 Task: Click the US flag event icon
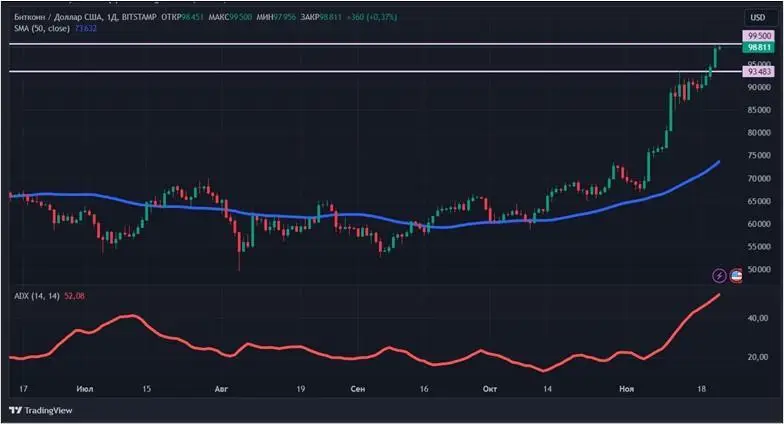coord(737,275)
